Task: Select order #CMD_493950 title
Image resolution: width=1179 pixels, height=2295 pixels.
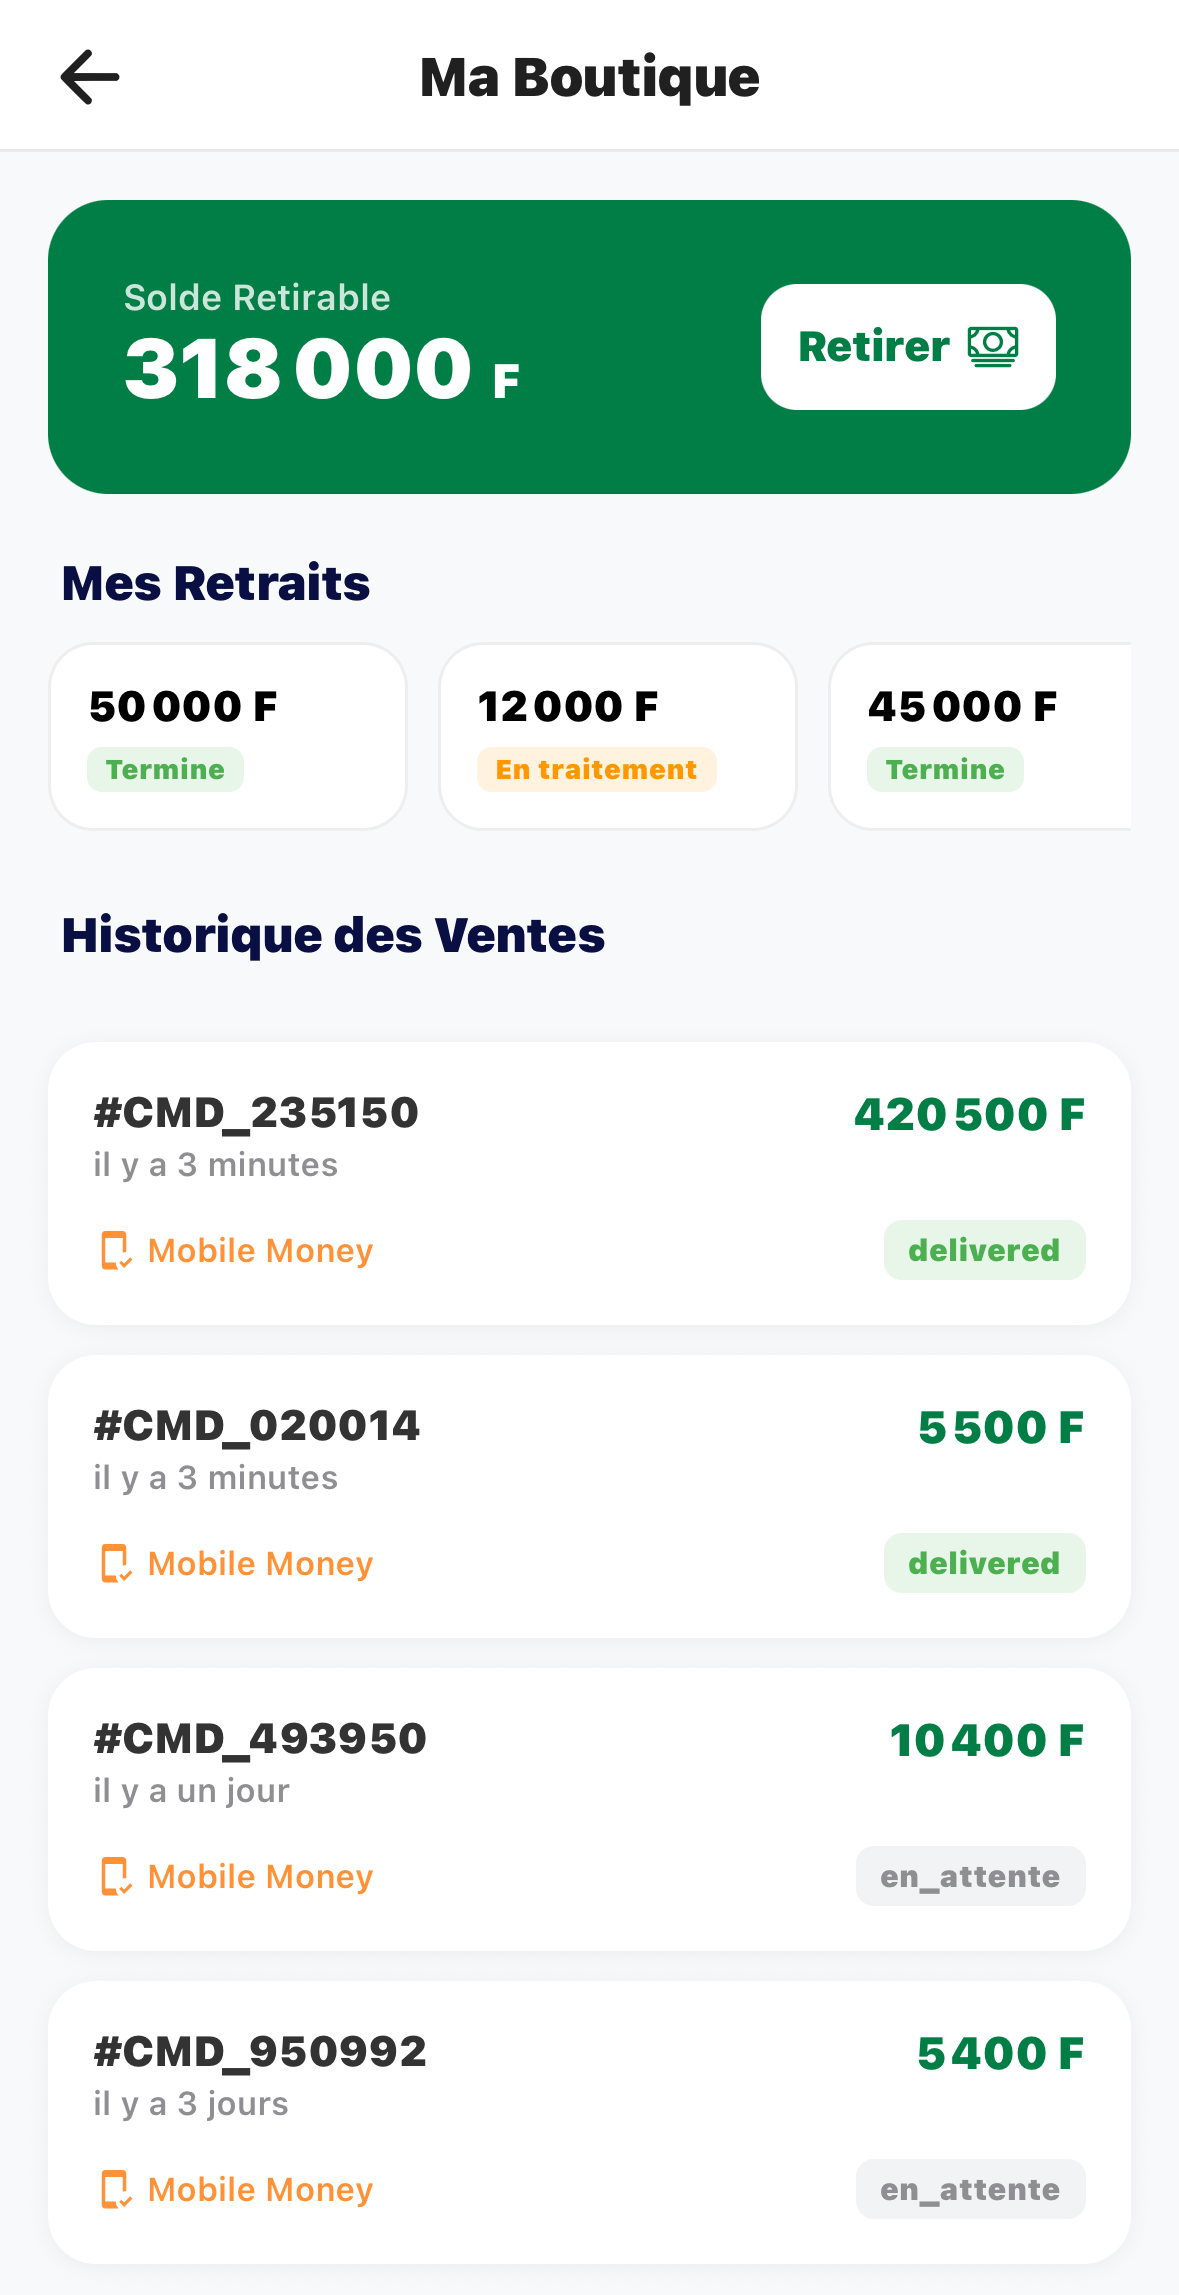Action: point(260,1738)
